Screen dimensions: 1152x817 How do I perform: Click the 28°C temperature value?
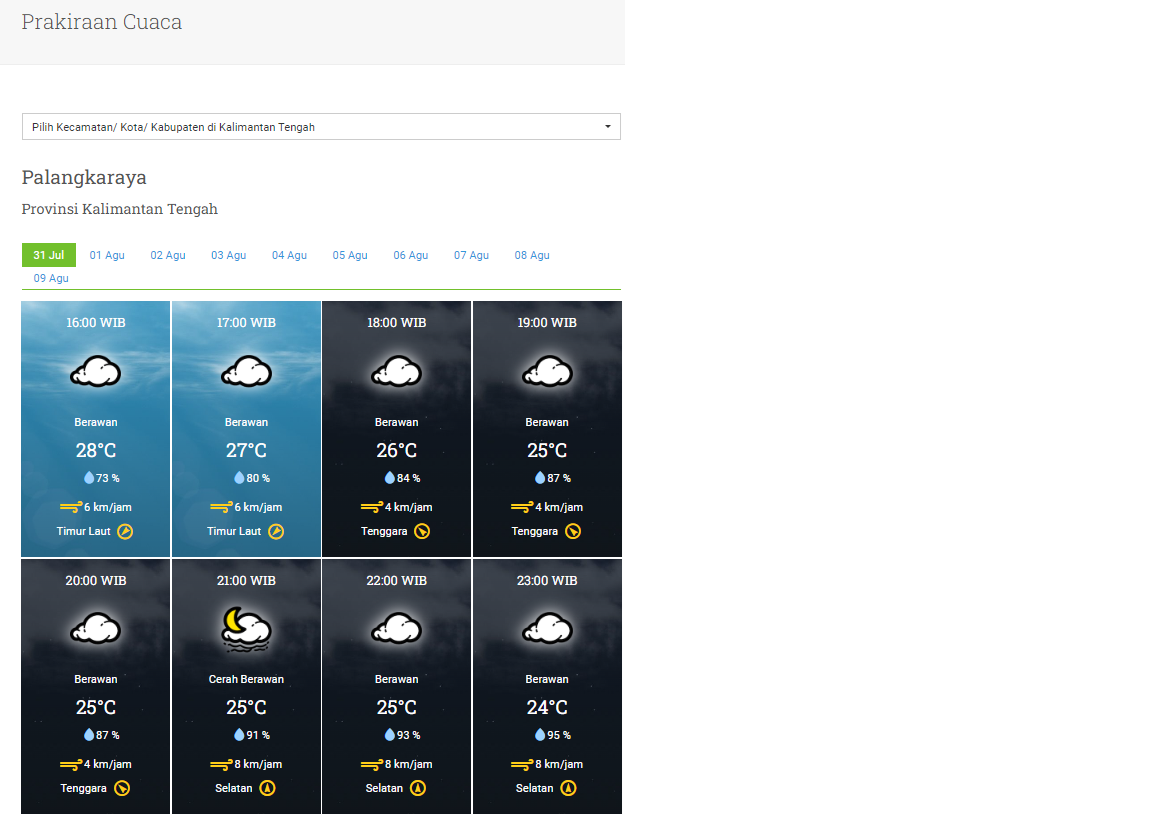(x=96, y=450)
